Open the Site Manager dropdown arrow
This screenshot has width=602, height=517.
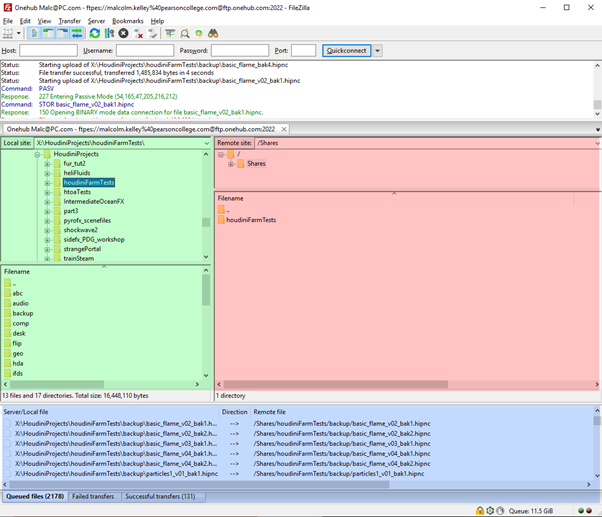(18, 34)
